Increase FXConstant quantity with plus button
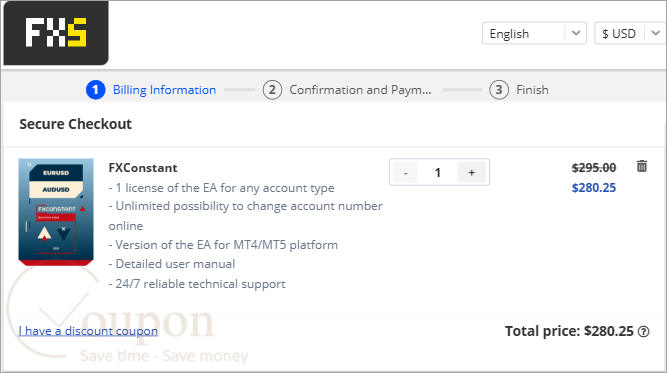This screenshot has height=373, width=667. (x=471, y=172)
